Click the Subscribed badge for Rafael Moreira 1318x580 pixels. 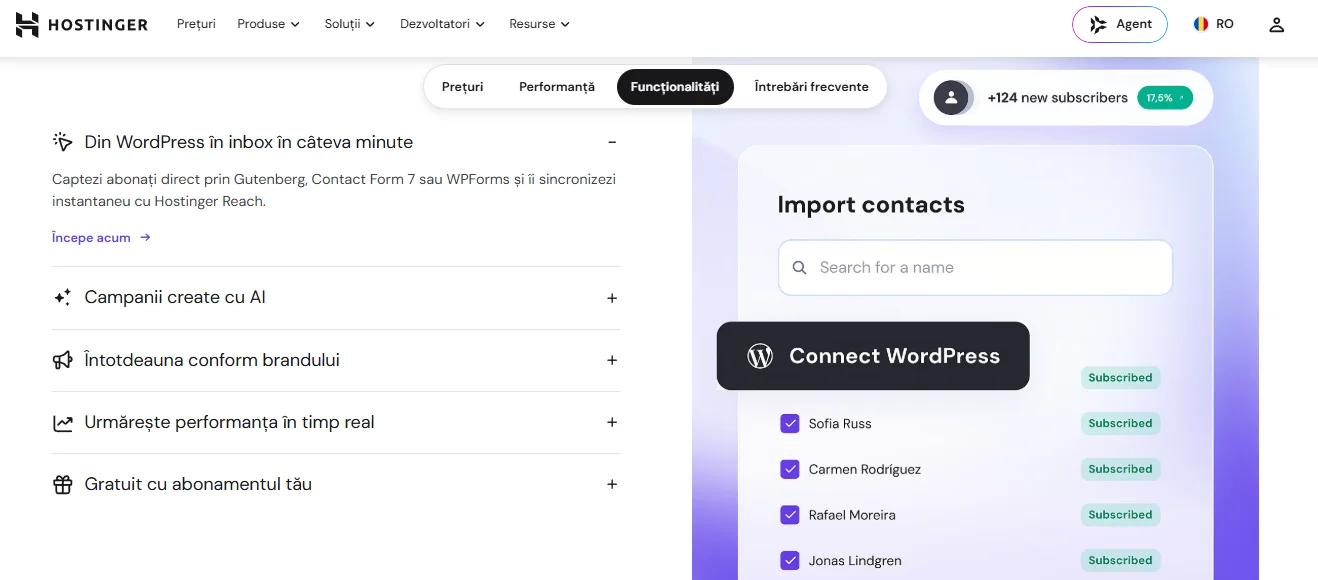pos(1120,515)
